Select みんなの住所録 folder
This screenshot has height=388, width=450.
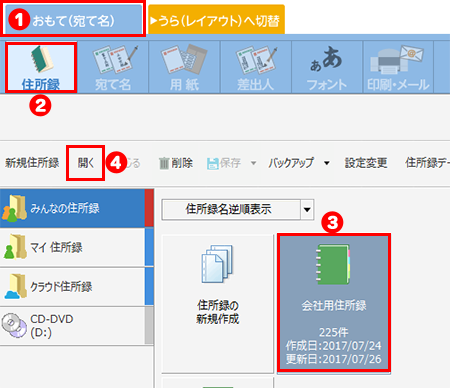click(x=77, y=208)
